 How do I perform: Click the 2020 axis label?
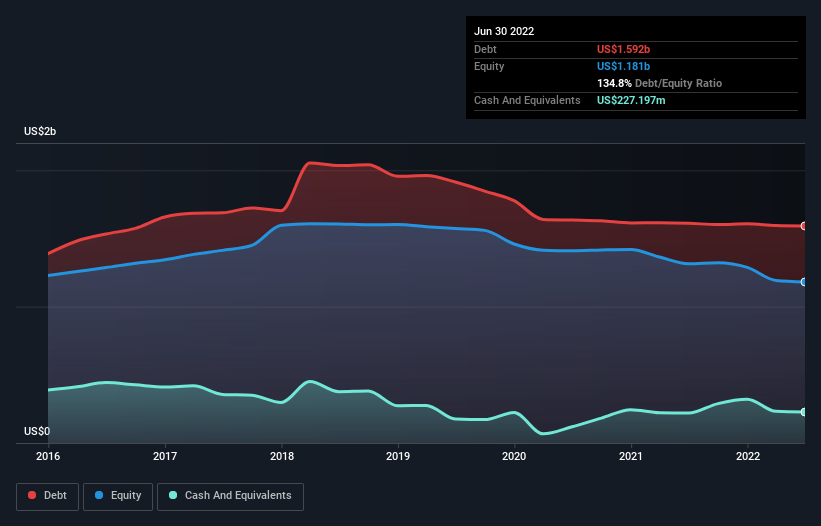(514, 456)
